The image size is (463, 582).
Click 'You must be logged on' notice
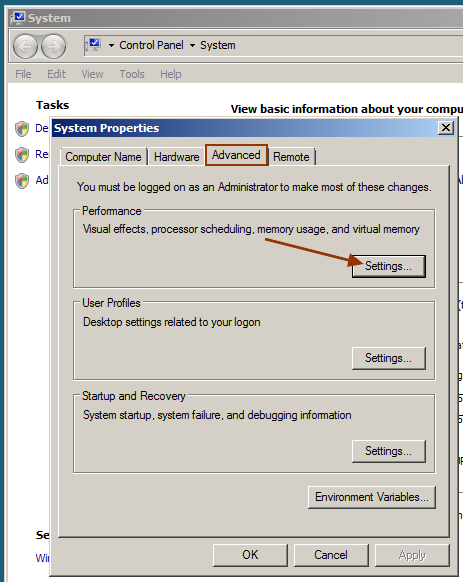(x=254, y=187)
